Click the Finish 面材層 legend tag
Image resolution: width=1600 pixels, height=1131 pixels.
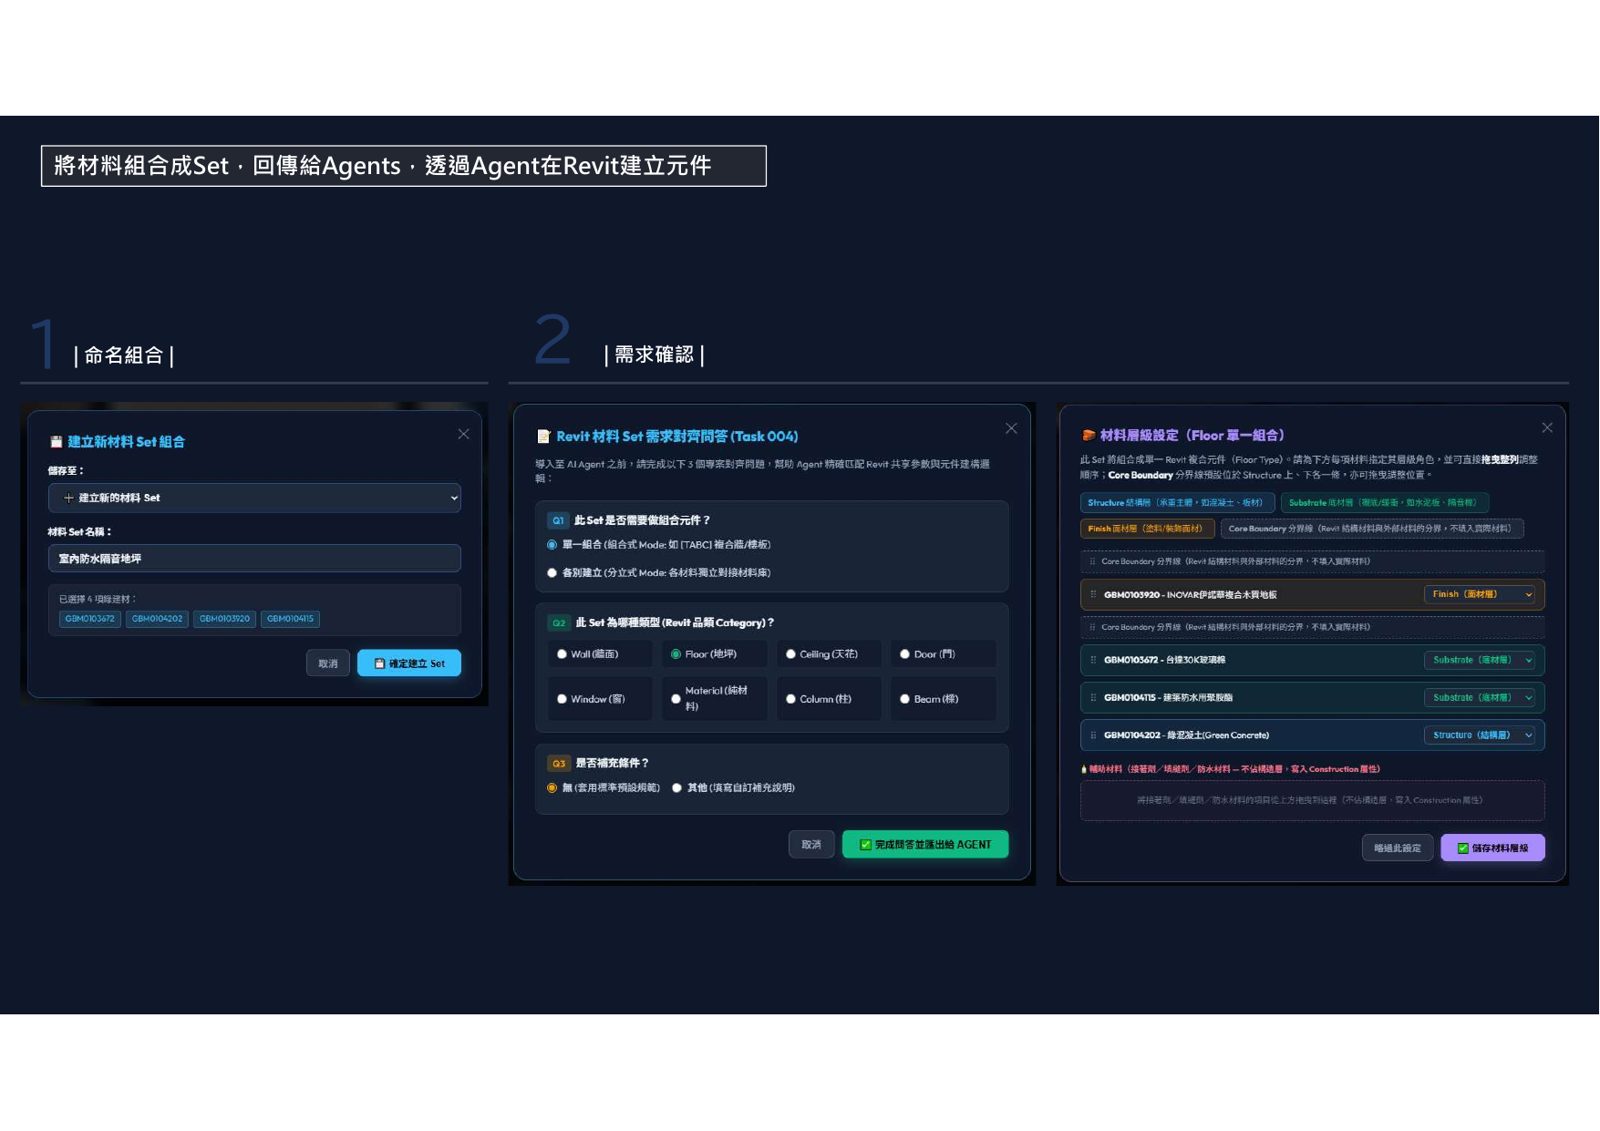[1147, 528]
